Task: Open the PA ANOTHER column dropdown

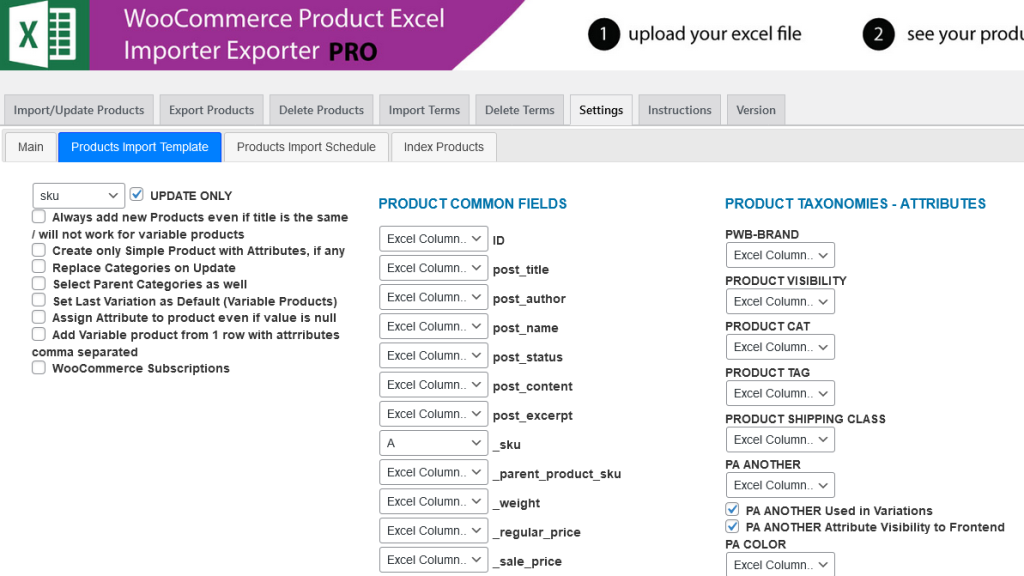Action: [780, 486]
